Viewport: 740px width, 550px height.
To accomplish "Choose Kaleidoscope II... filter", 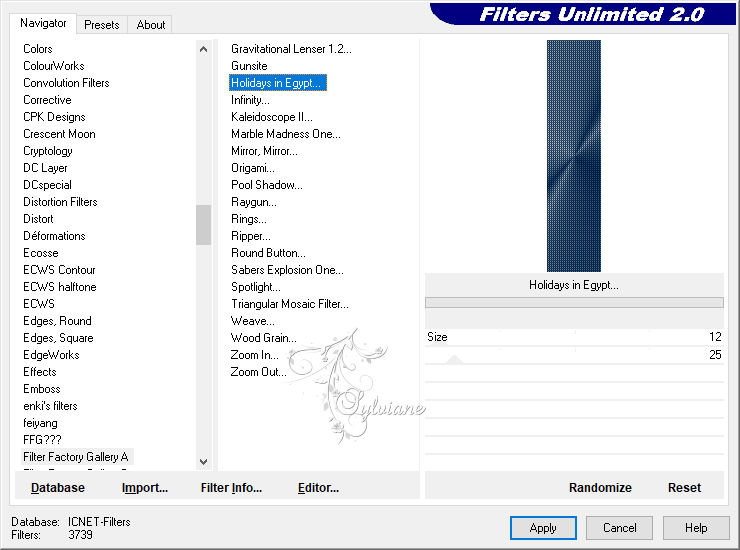I will (x=271, y=117).
